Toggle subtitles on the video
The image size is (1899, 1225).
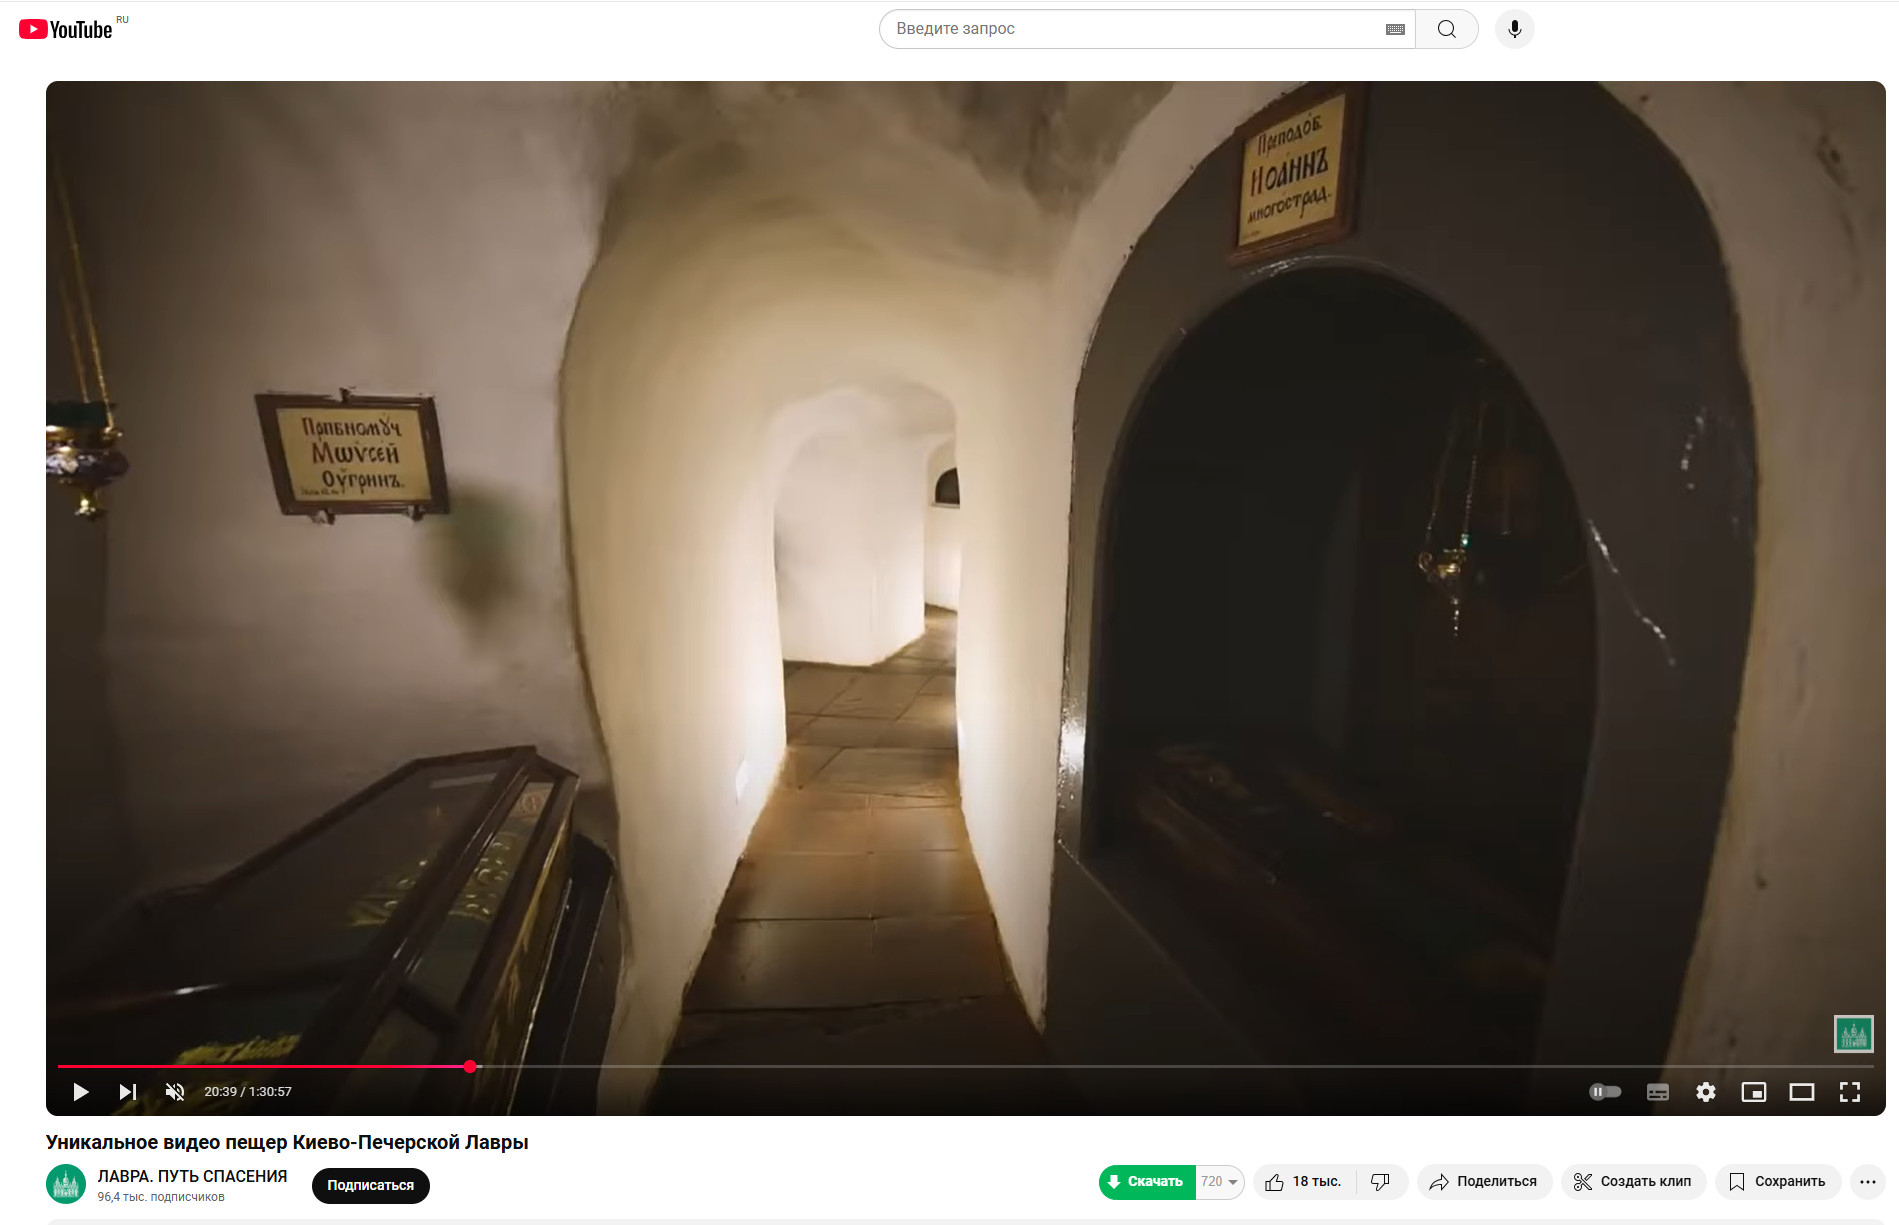[1657, 1092]
